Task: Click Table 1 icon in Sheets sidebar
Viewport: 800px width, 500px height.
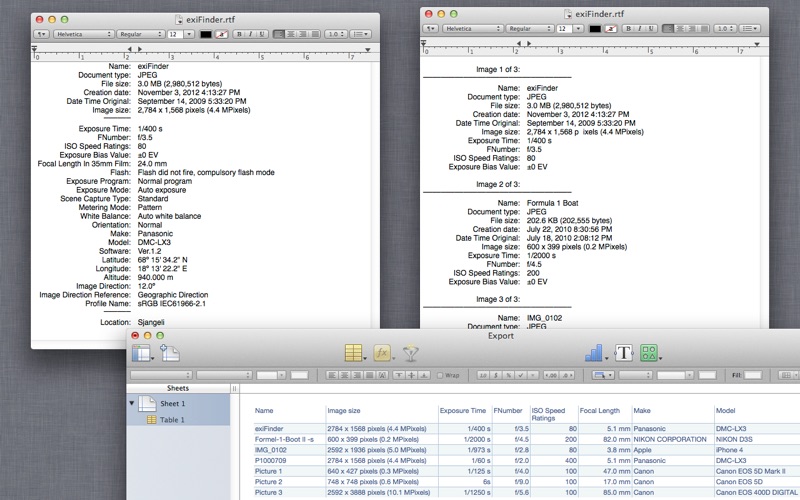Action: [x=152, y=419]
